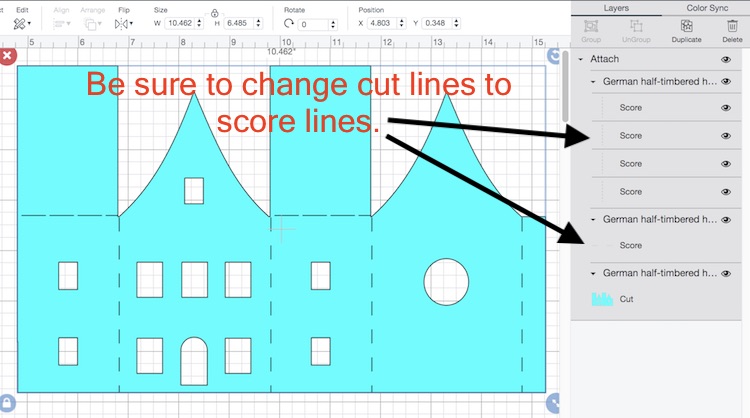Toggle visibility of first German half-timbered group
This screenshot has width=750, height=418.
pos(726,81)
